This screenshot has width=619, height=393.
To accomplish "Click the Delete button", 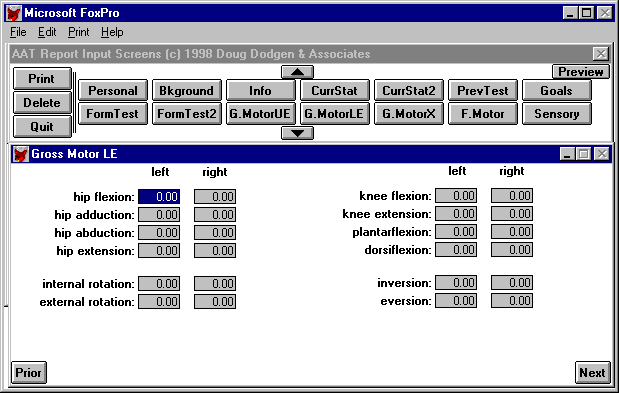I will (x=42, y=103).
